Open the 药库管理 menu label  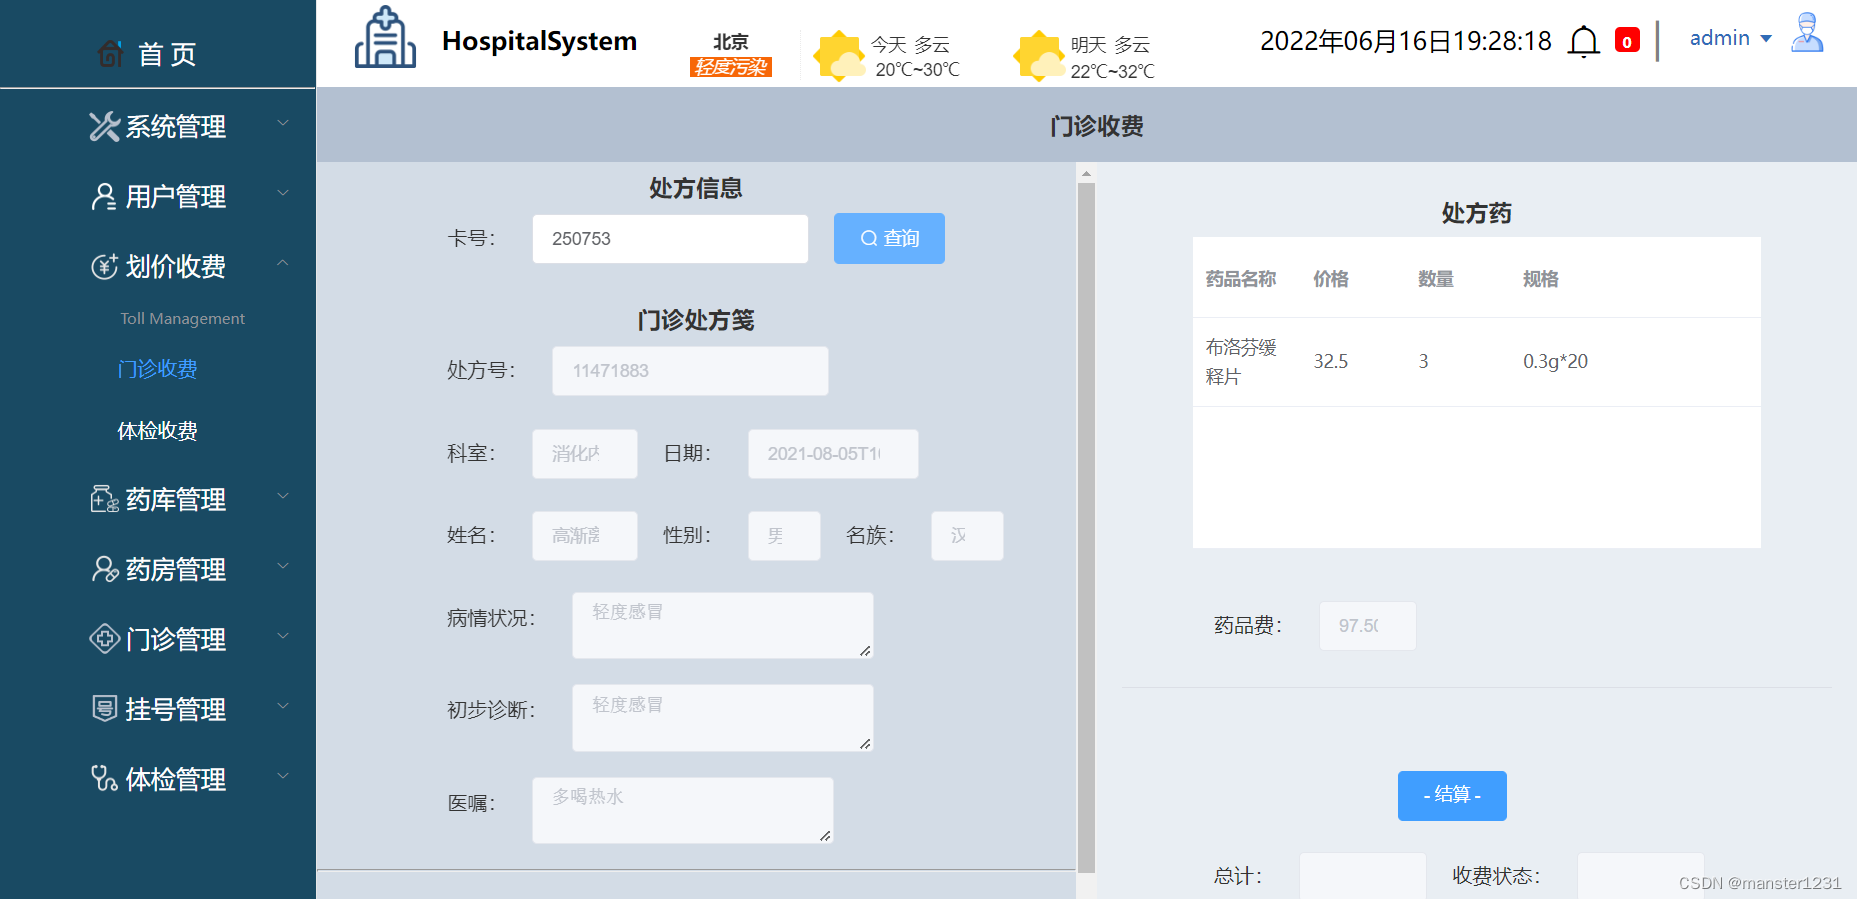point(176,500)
